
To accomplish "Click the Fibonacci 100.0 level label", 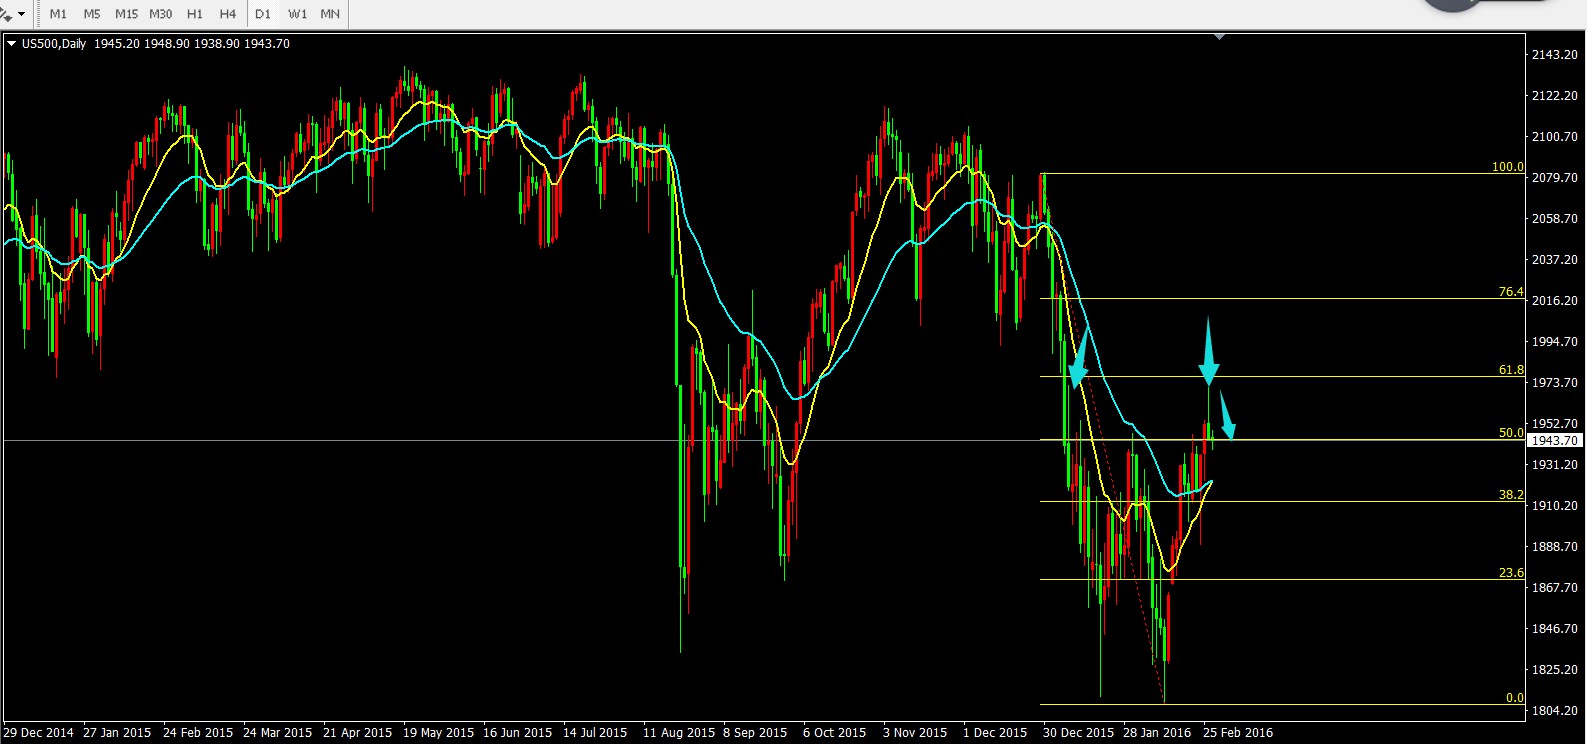I will click(1507, 167).
